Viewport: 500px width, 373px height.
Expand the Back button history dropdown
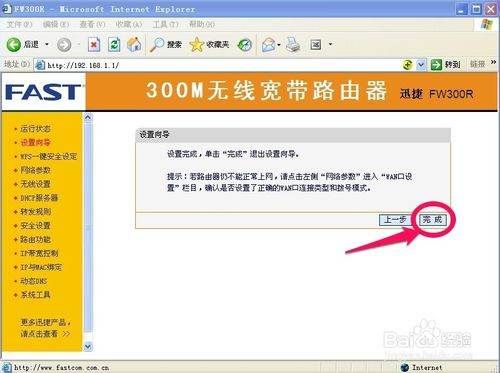[47, 44]
